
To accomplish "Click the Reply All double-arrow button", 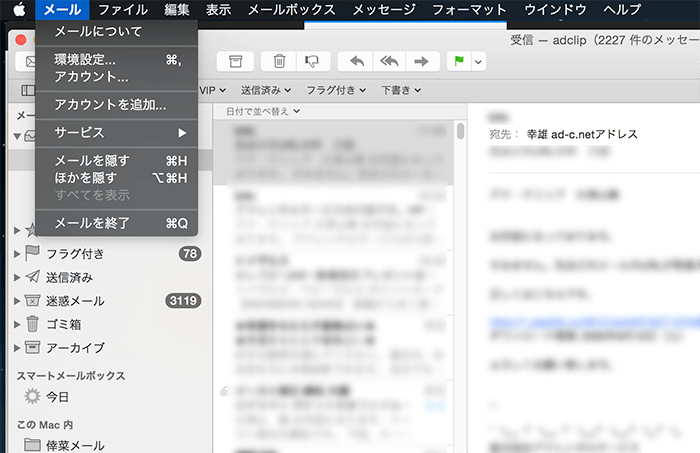I will click(389, 61).
